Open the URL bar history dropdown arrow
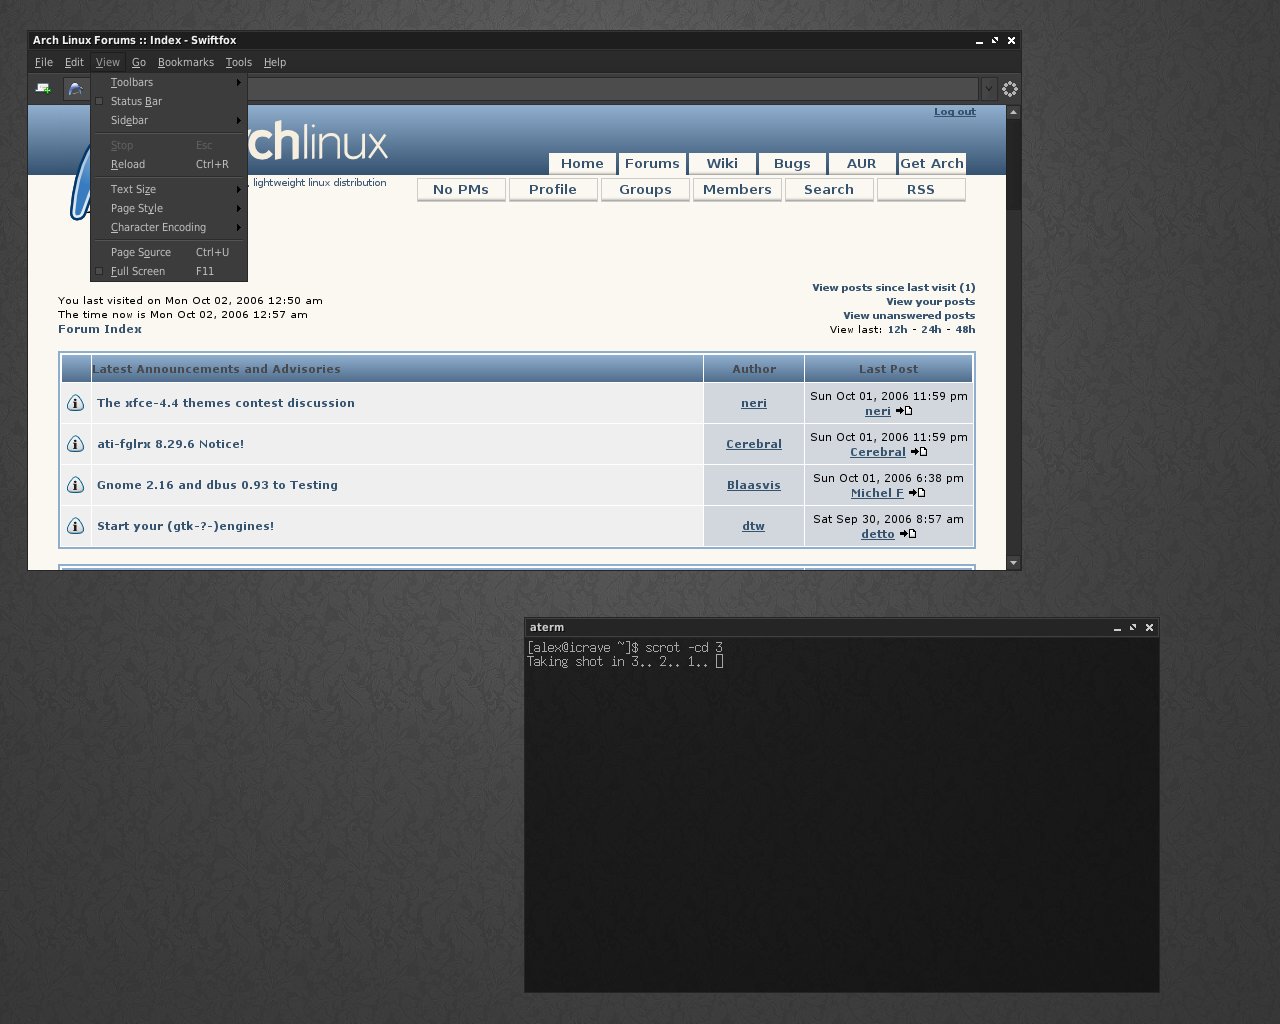Screen dimensions: 1280x1024 point(988,89)
